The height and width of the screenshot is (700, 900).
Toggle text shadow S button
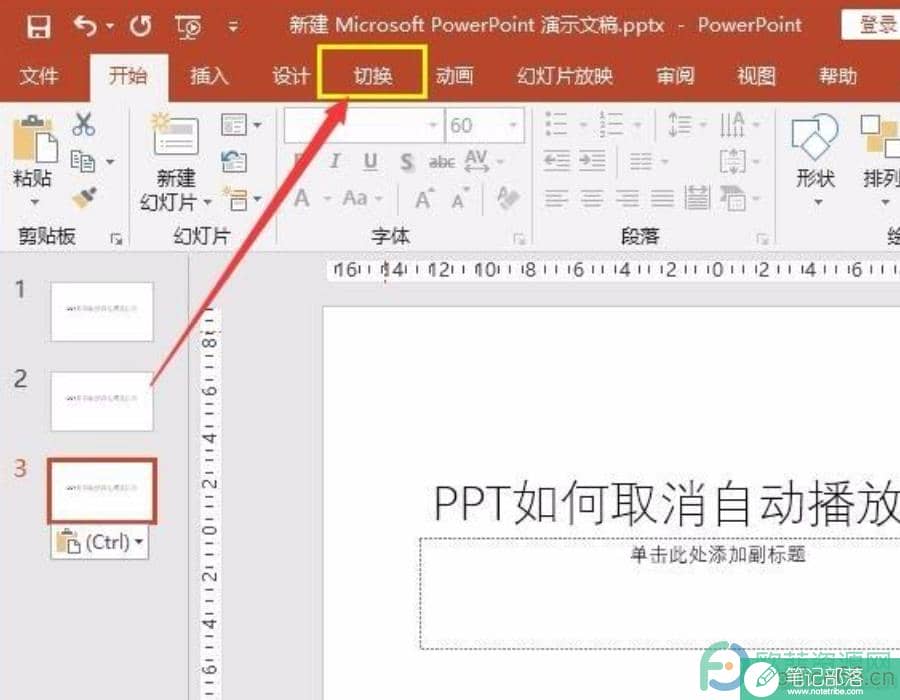coord(406,162)
